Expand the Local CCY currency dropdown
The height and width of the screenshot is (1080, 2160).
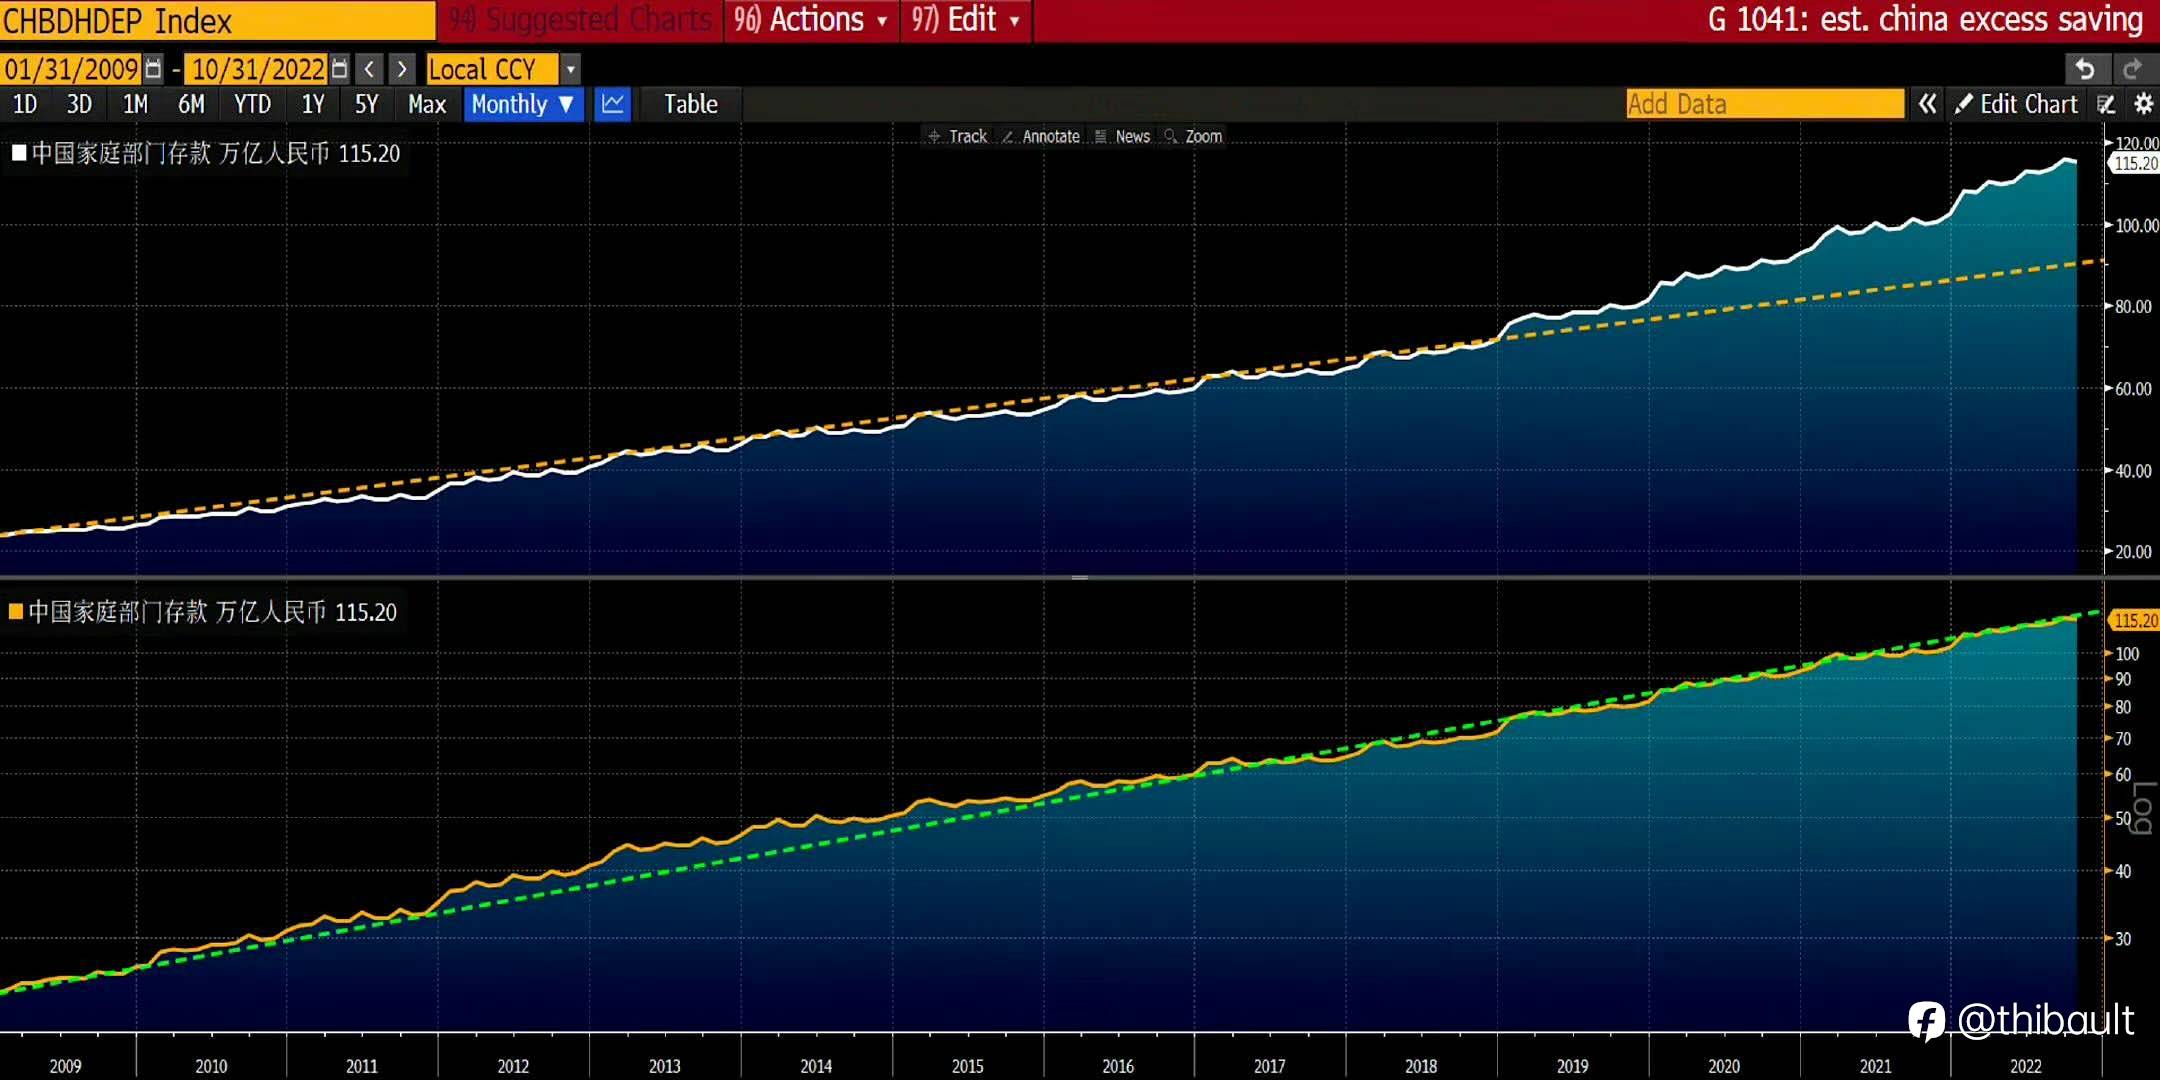571,69
